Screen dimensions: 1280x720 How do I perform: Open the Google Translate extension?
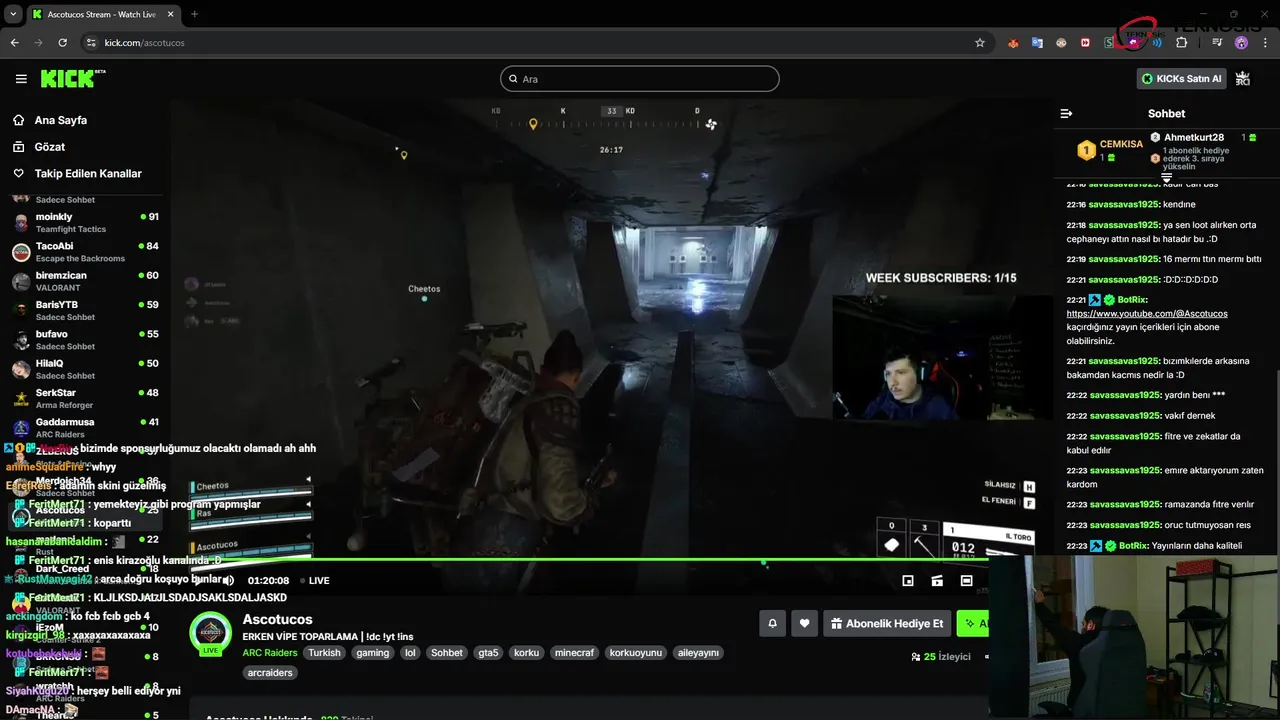[x=1037, y=43]
